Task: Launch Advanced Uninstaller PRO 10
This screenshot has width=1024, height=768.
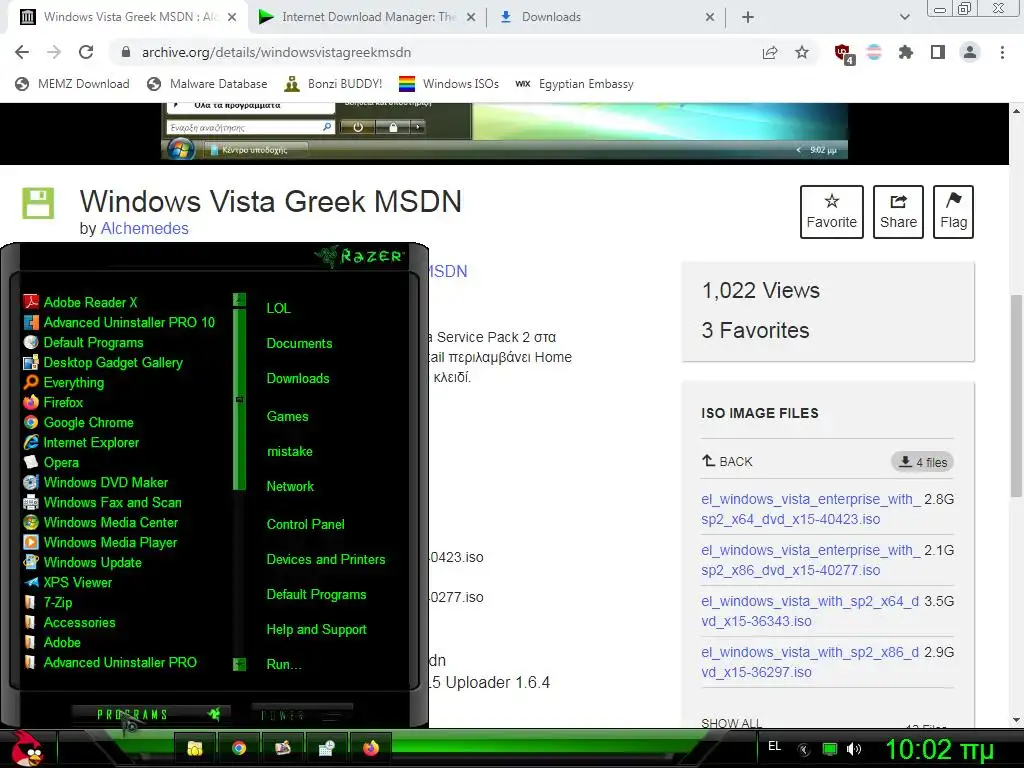Action: tap(119, 323)
